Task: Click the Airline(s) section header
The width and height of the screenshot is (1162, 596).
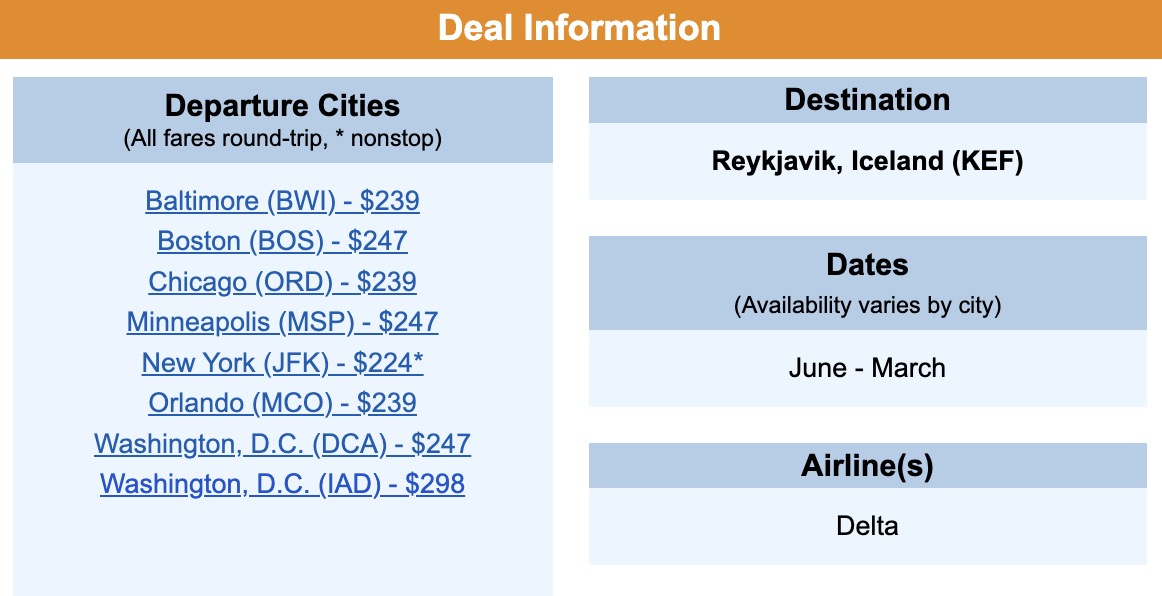Action: 867,466
